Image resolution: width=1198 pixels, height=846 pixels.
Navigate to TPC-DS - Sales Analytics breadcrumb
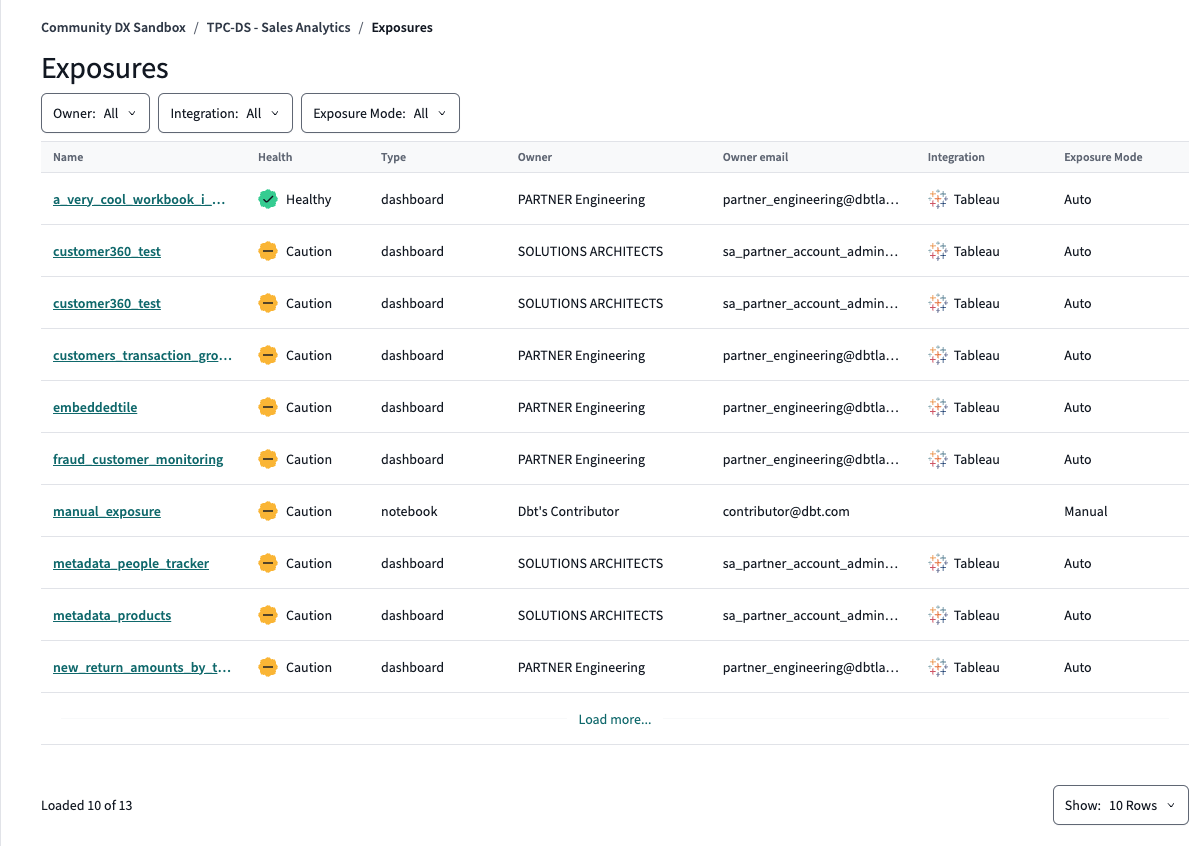coord(278,28)
